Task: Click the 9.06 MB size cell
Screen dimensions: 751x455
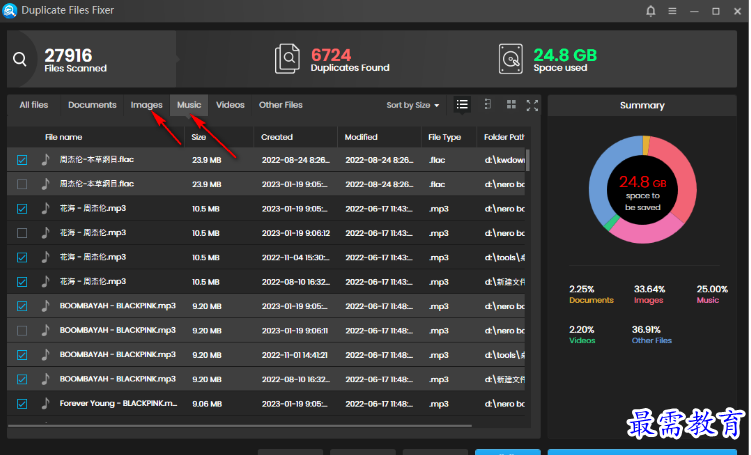Action: click(207, 404)
